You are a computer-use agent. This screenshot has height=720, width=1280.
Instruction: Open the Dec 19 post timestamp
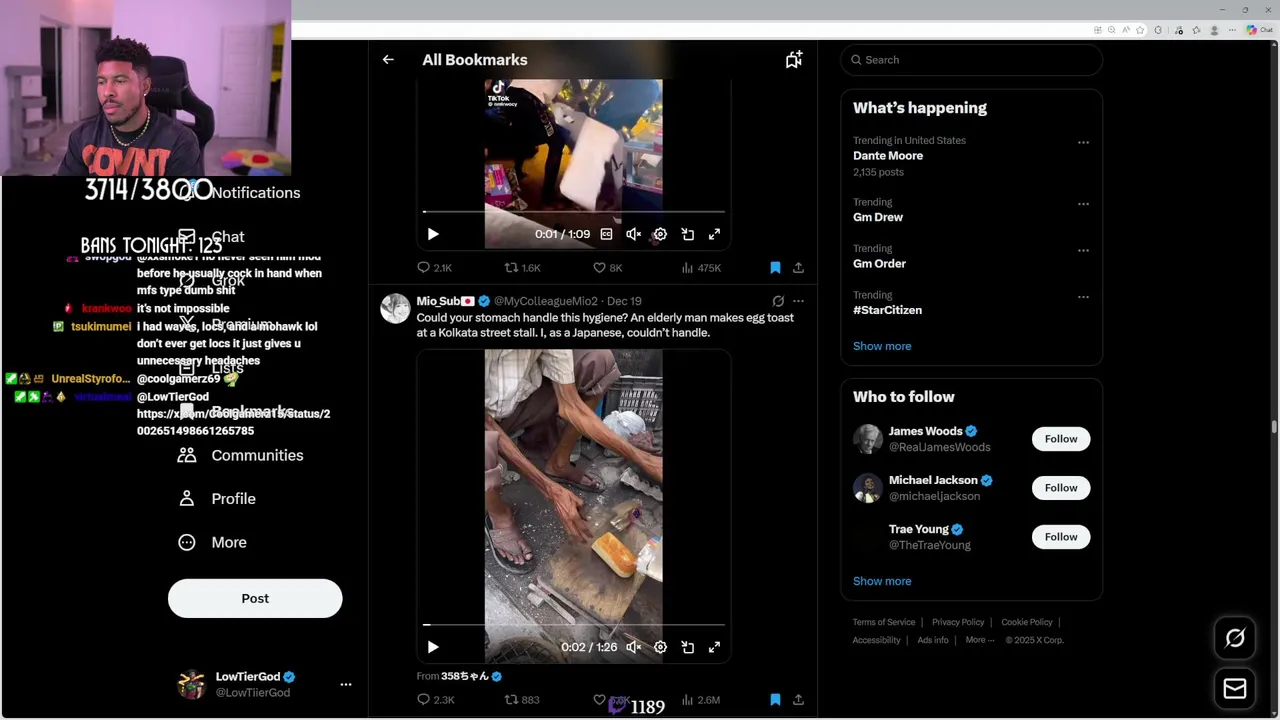[x=624, y=301]
